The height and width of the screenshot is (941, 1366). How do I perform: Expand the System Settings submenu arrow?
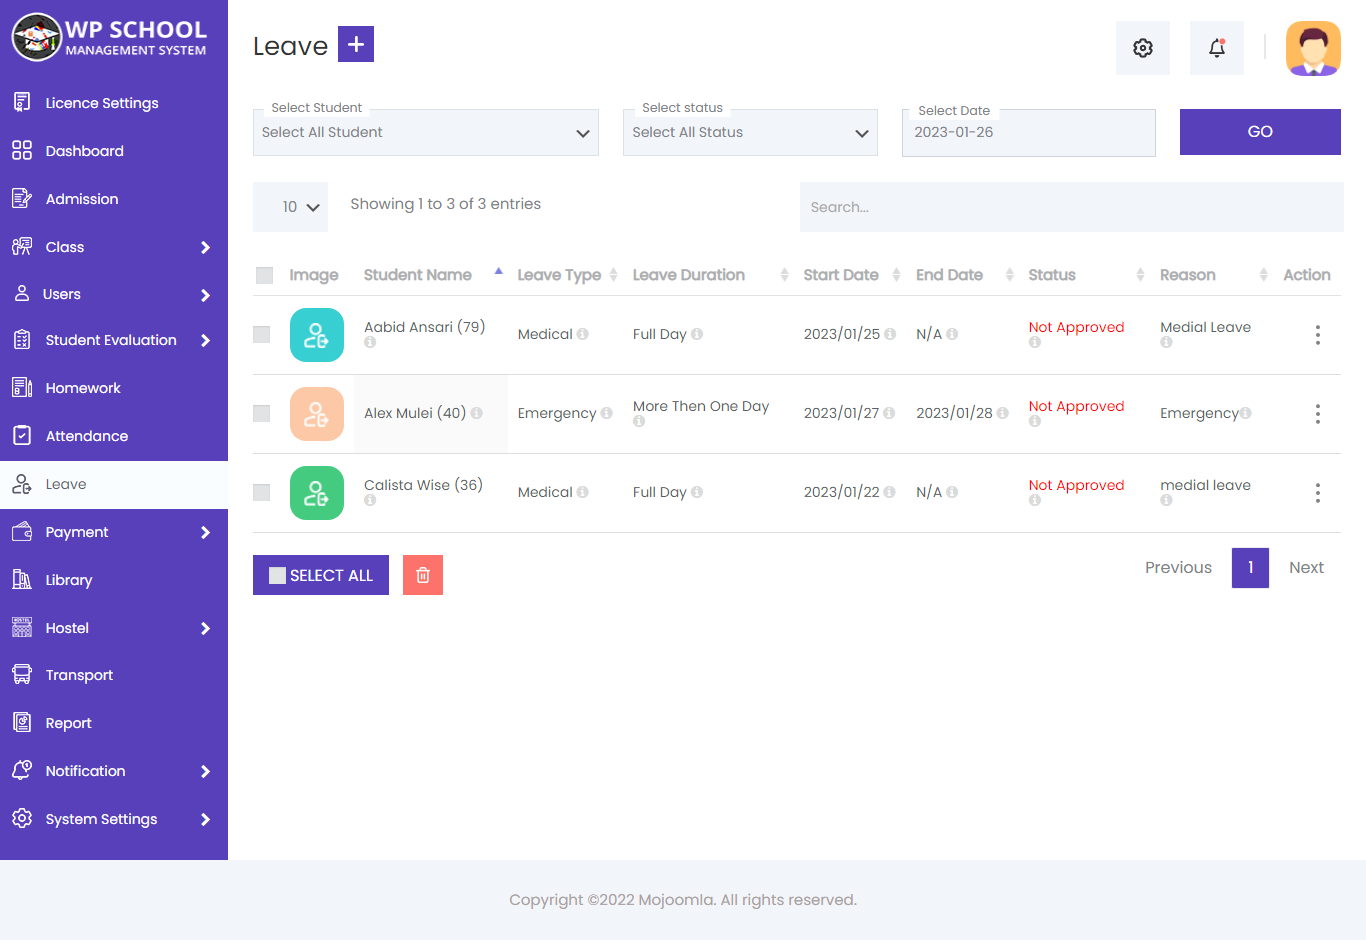tap(205, 819)
